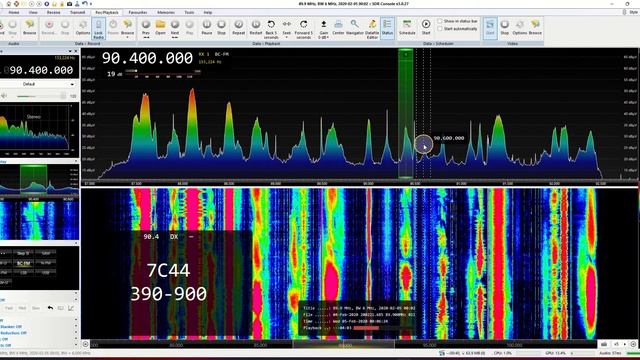Open the quick access toolbar customize arrow
This screenshot has height=360, width=640.
[91, 4]
